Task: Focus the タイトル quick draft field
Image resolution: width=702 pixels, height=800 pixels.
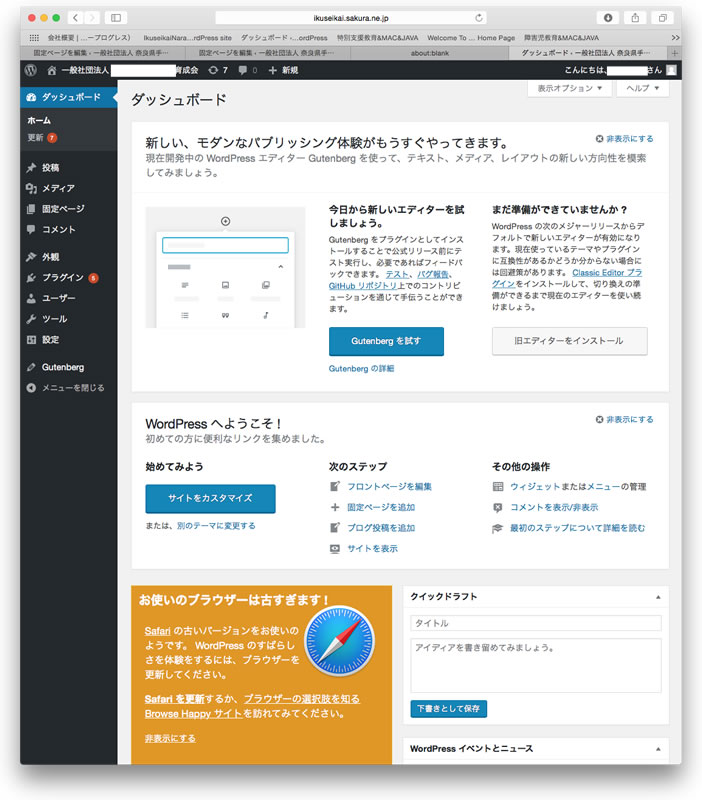Action: click(536, 623)
